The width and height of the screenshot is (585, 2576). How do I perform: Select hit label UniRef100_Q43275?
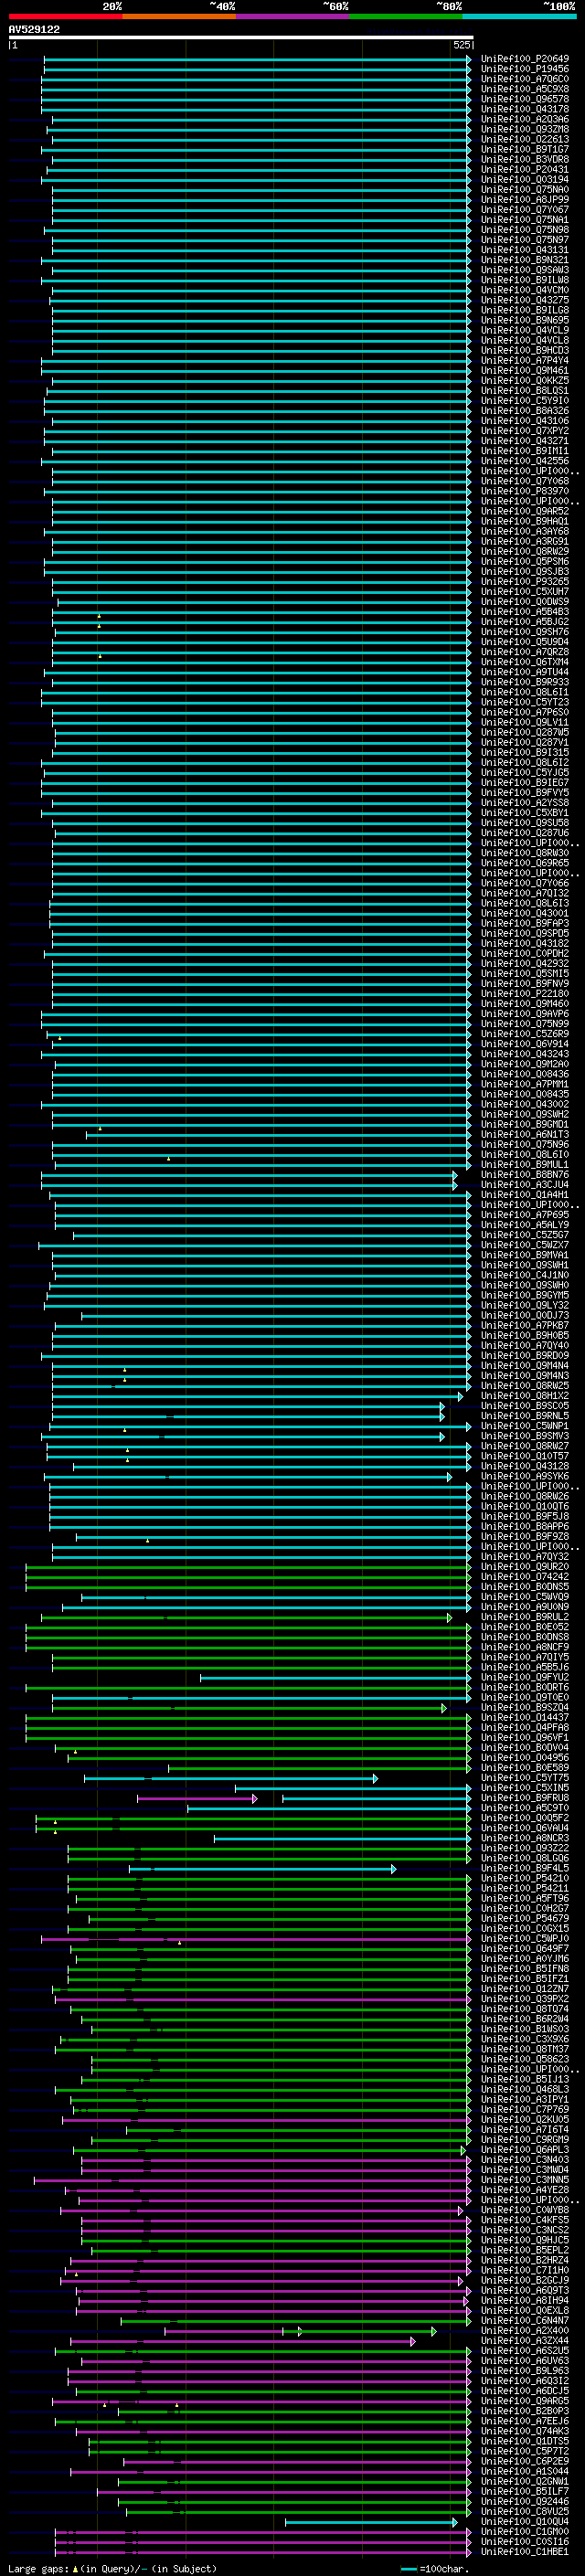click(x=525, y=300)
